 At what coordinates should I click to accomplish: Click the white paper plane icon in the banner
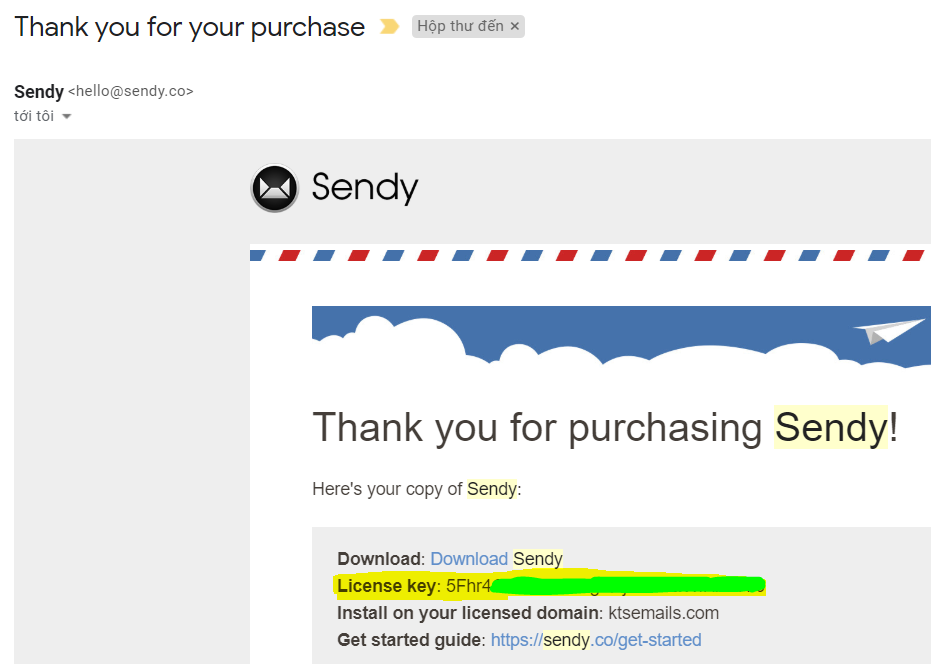pos(889,330)
